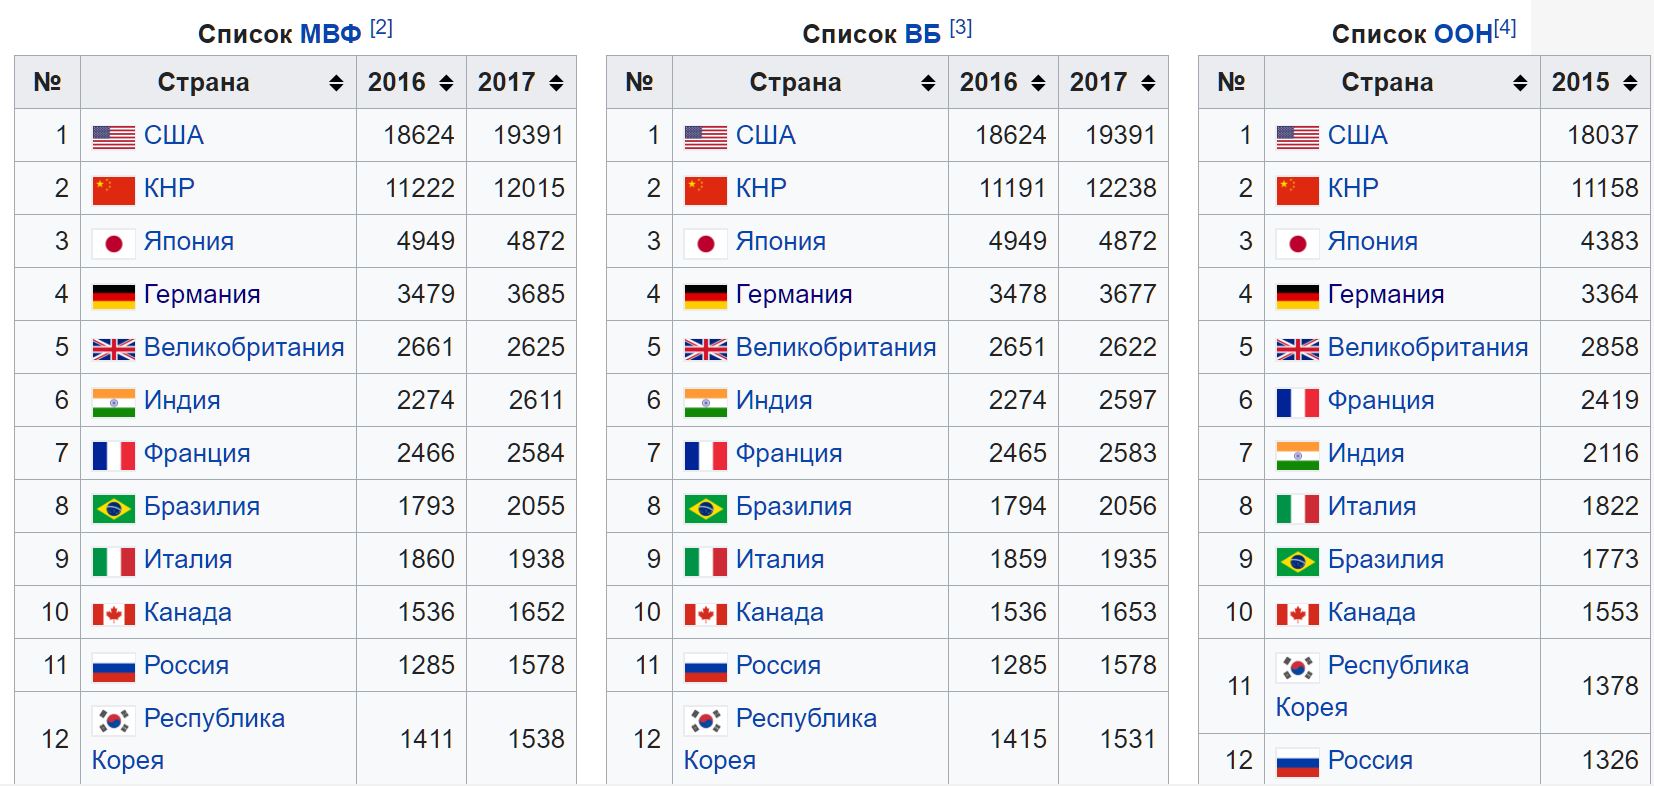Click footnote reference [2] beside МВФ heading
The image size is (1654, 786).
point(381,28)
